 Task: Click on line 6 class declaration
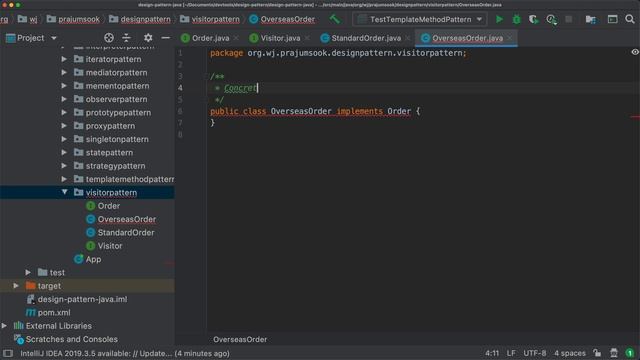315,111
